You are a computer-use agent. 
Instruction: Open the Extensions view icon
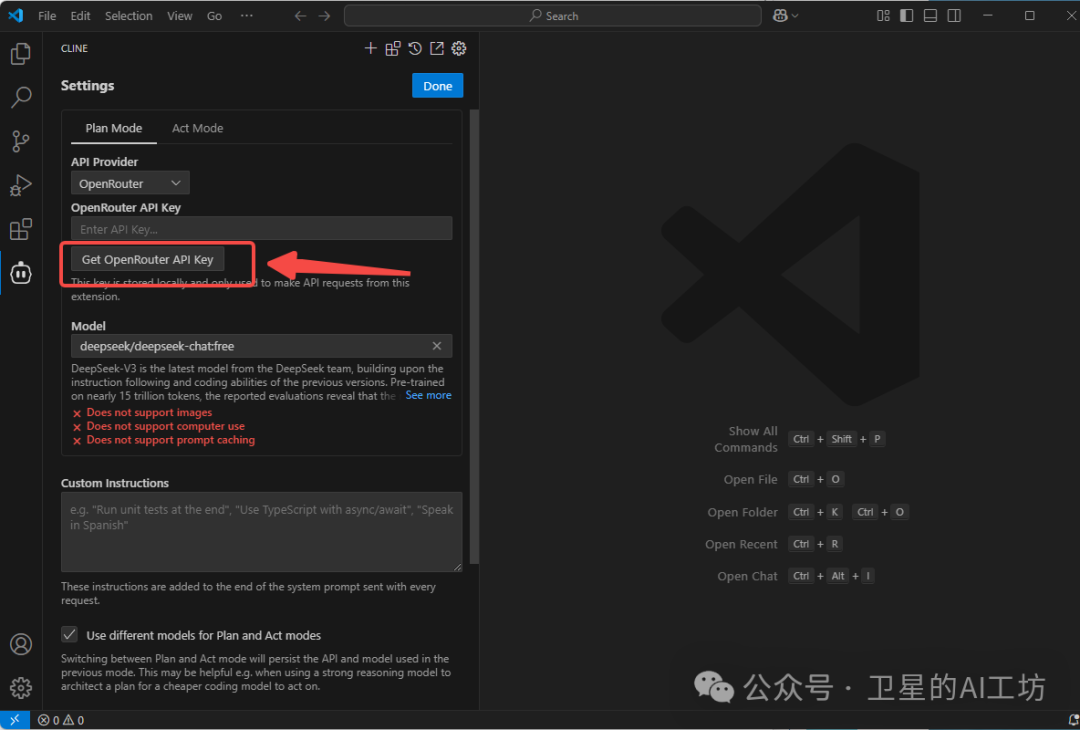tap(20, 229)
